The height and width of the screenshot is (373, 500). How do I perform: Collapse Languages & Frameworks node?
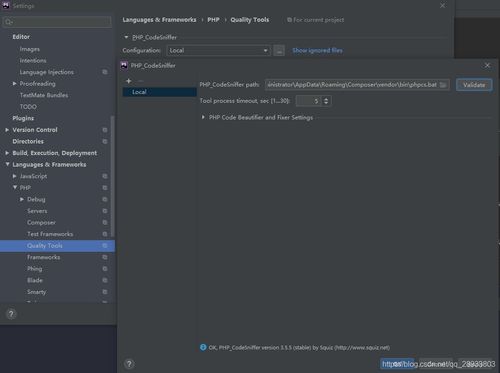pos(7,164)
